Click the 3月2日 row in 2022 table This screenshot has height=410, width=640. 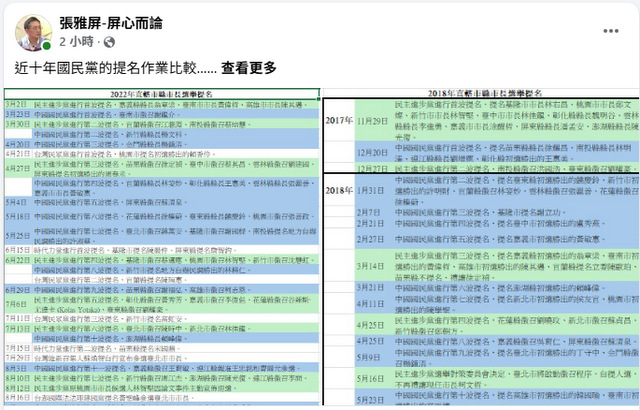pos(17,104)
